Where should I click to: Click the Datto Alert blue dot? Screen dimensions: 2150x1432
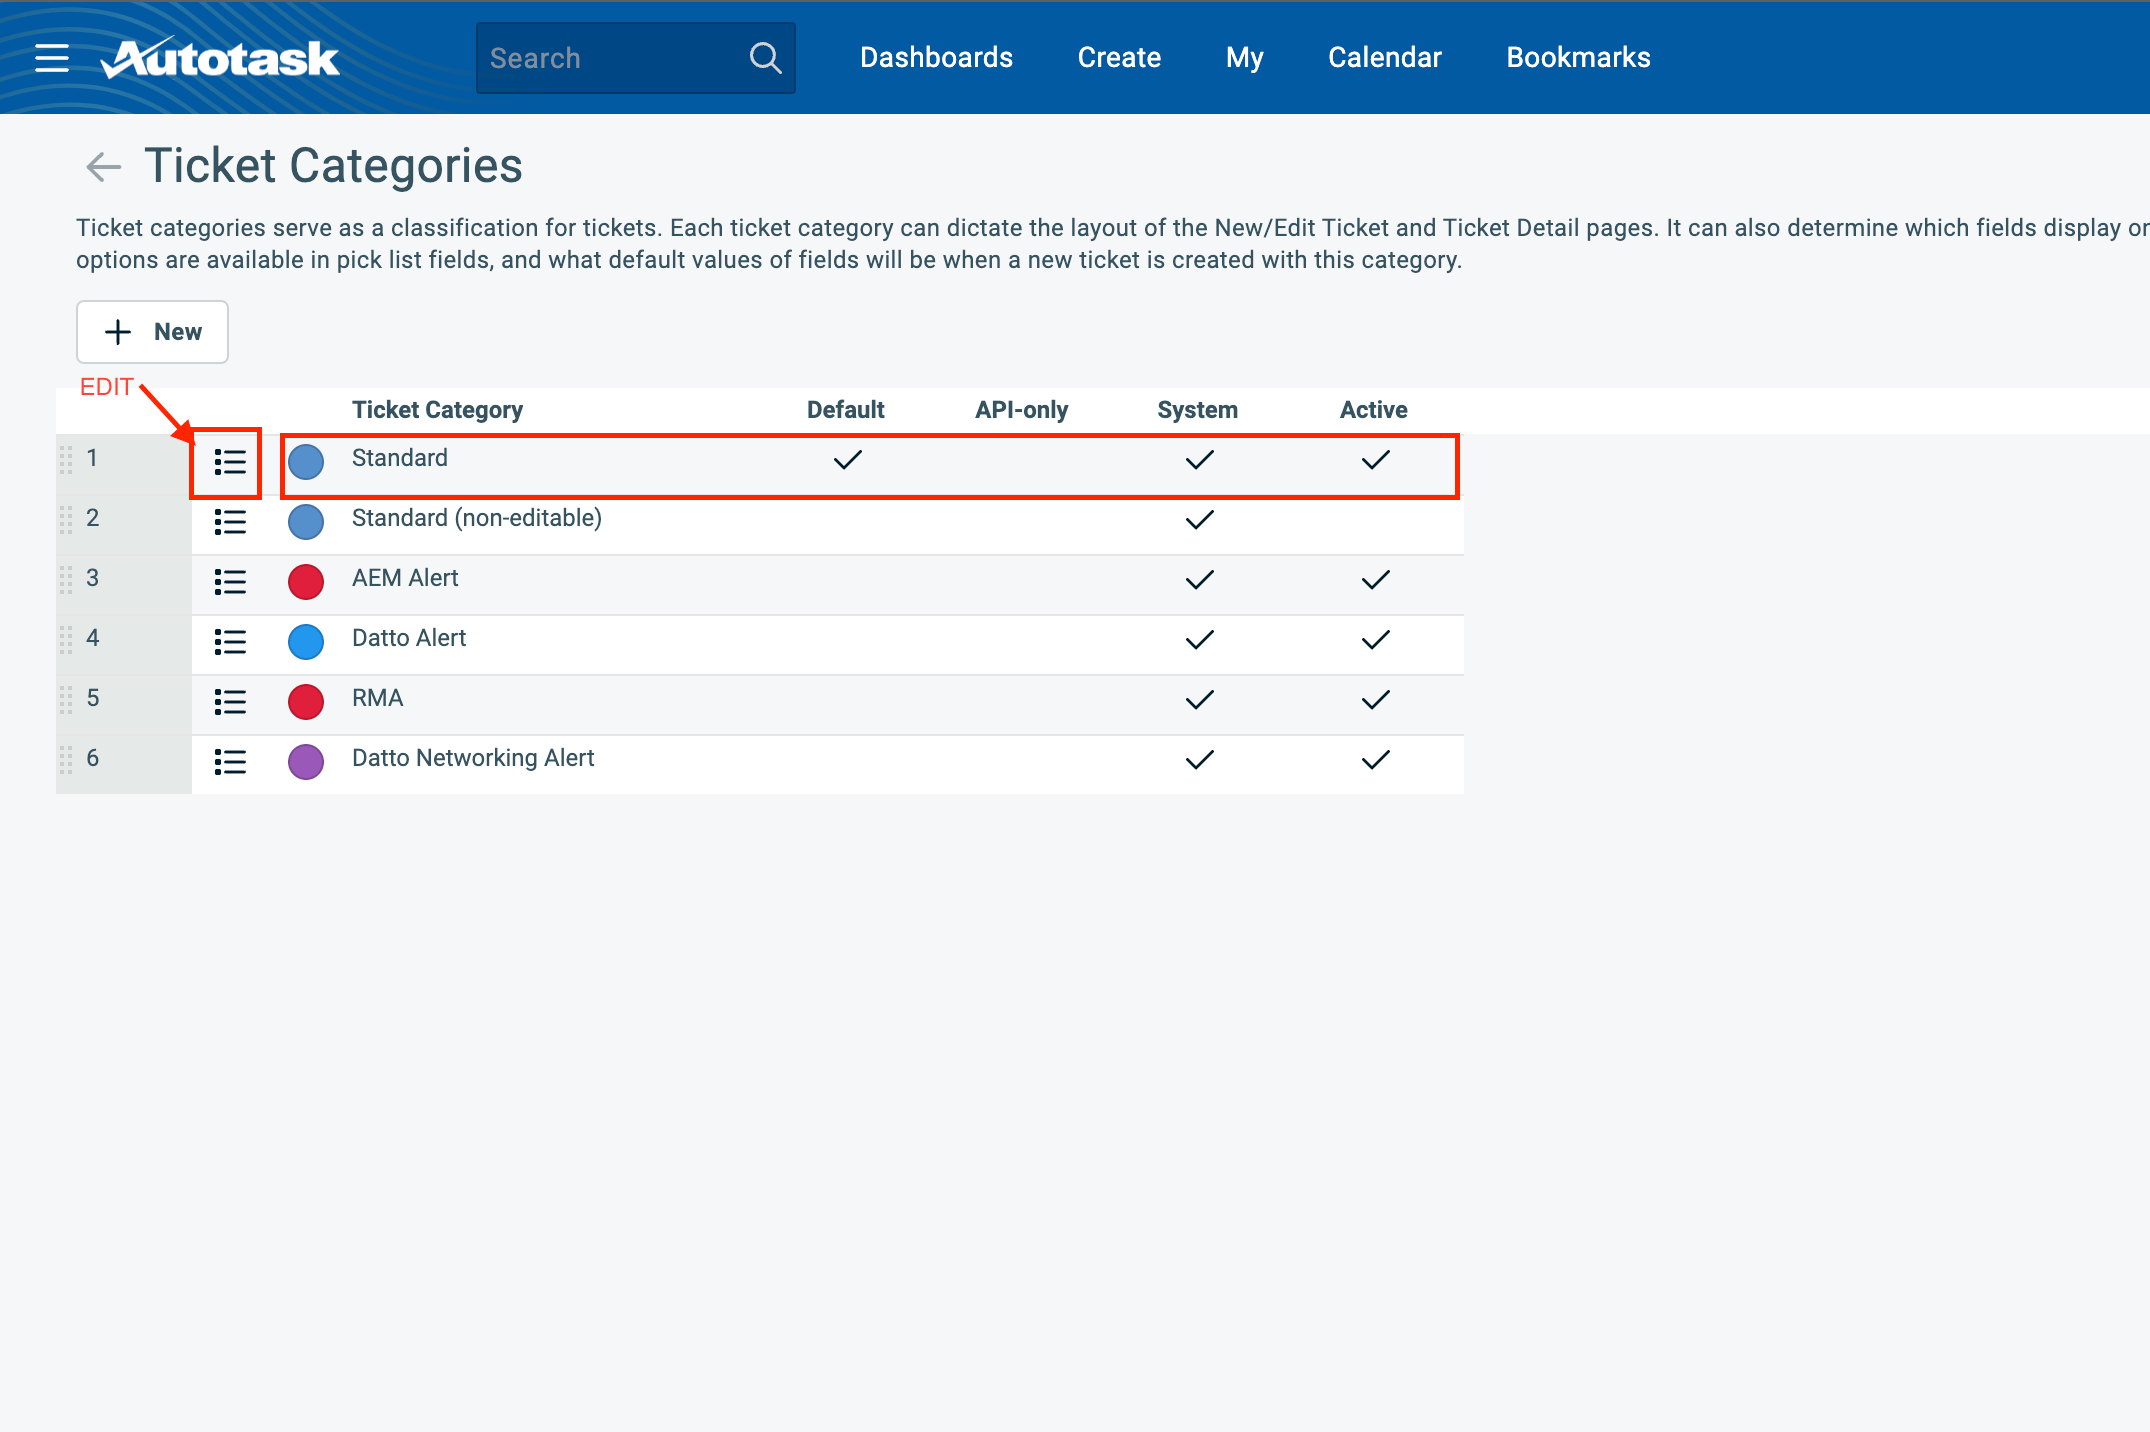[306, 642]
